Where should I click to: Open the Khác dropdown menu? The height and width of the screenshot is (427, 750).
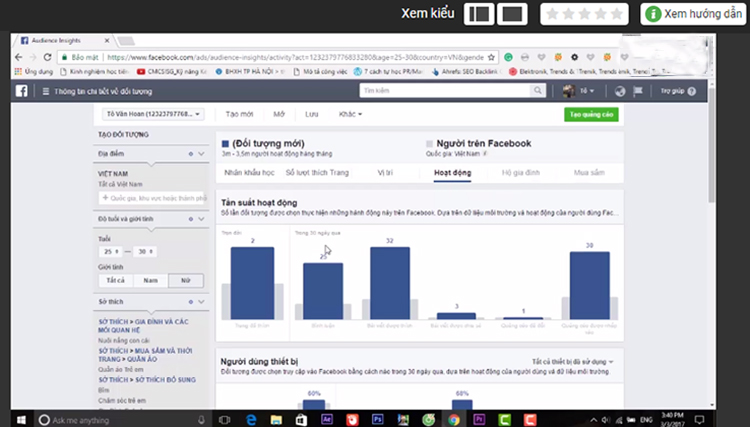(x=351, y=114)
